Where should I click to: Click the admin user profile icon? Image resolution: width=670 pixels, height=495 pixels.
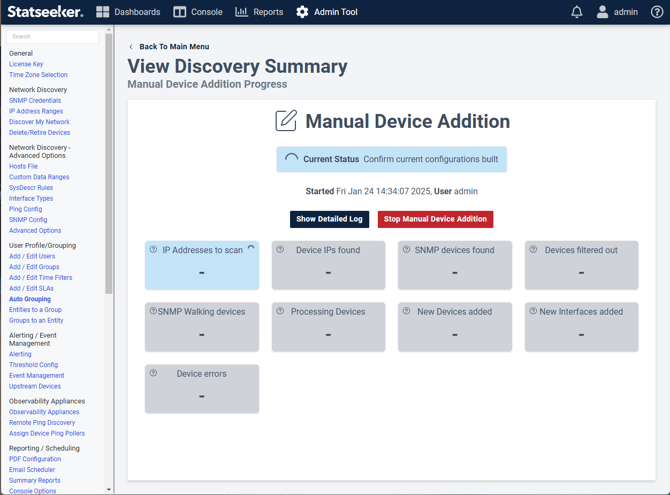pos(602,12)
